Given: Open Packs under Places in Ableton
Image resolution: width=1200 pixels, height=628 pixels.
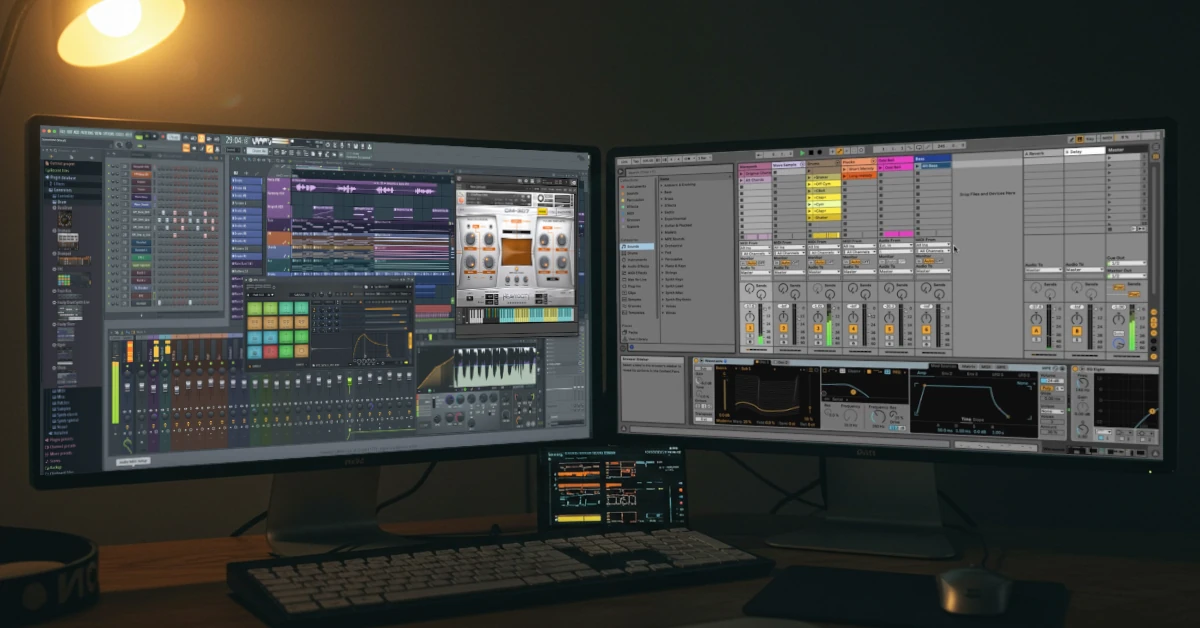Looking at the screenshot, I should click(x=632, y=332).
